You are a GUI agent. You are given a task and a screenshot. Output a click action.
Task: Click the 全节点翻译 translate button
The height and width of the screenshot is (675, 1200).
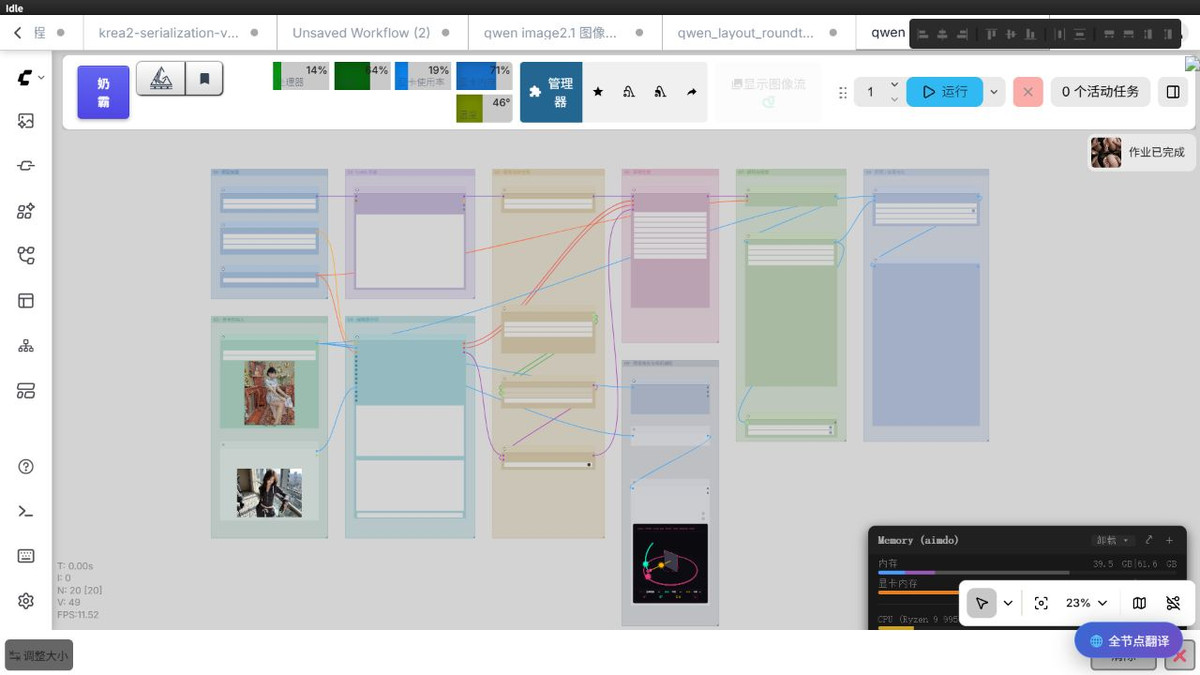1128,641
